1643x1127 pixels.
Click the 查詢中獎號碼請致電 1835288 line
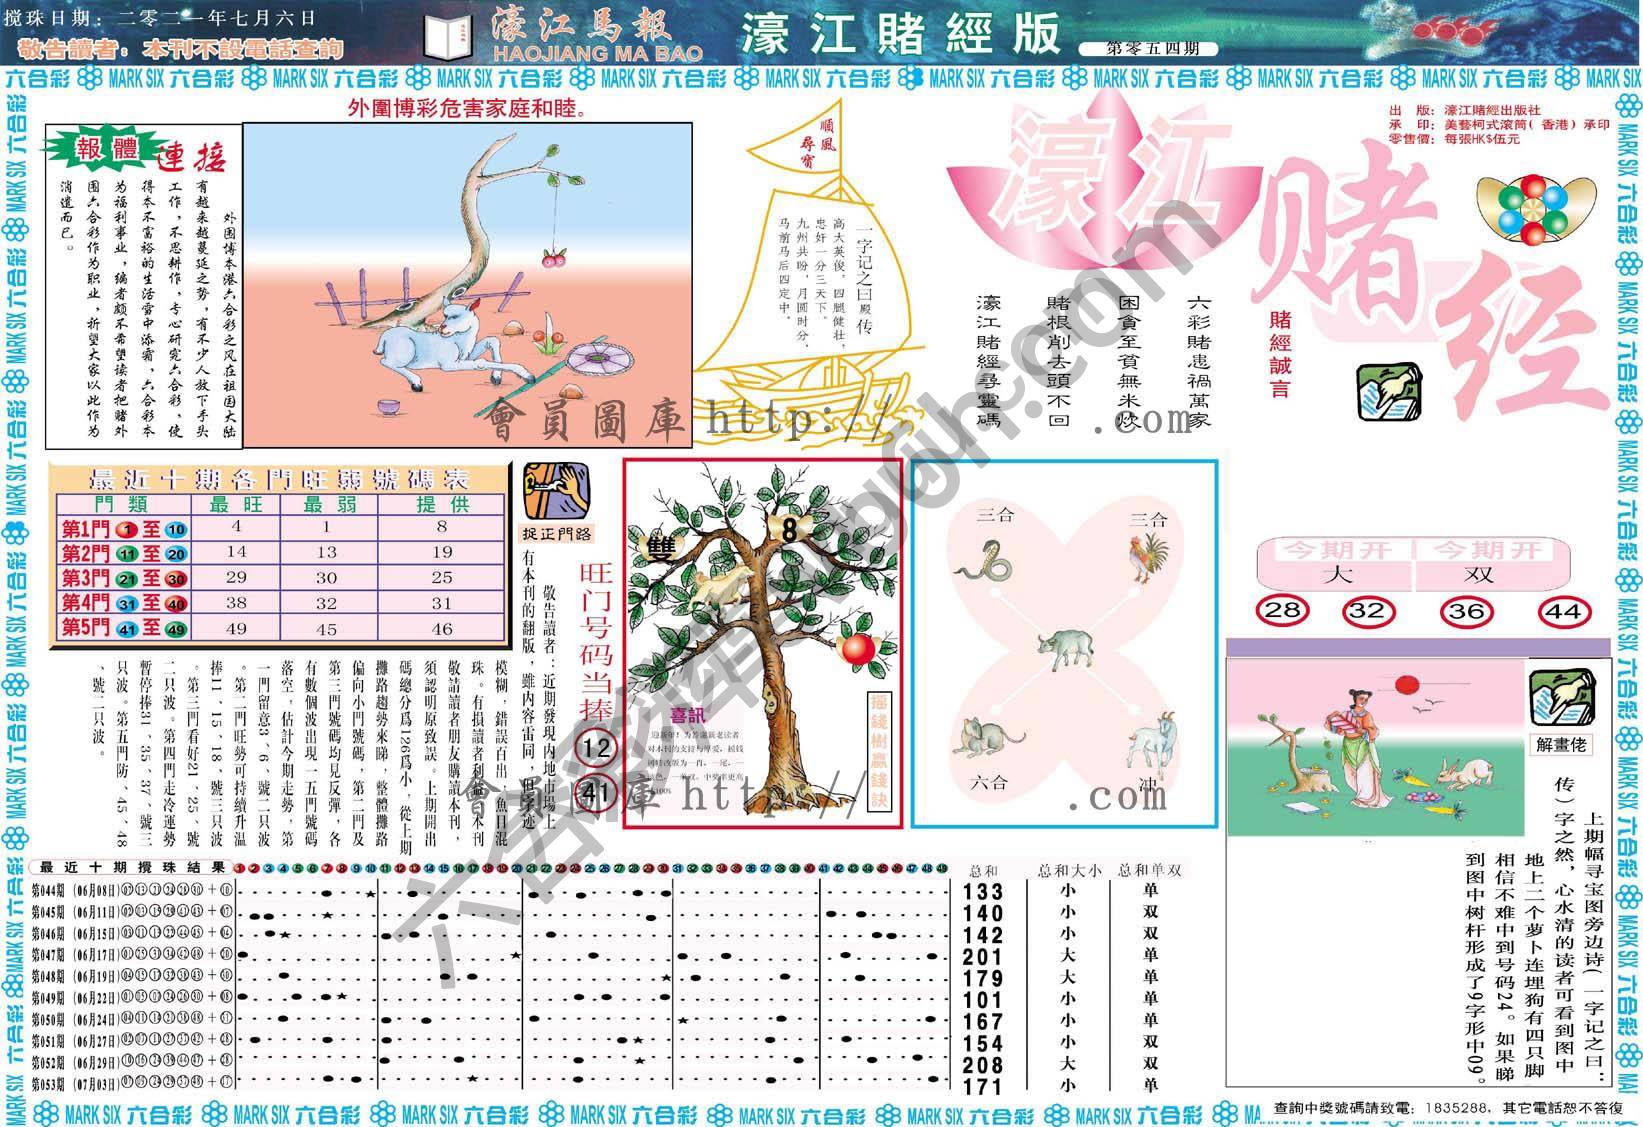pyautogui.click(x=1448, y=1108)
